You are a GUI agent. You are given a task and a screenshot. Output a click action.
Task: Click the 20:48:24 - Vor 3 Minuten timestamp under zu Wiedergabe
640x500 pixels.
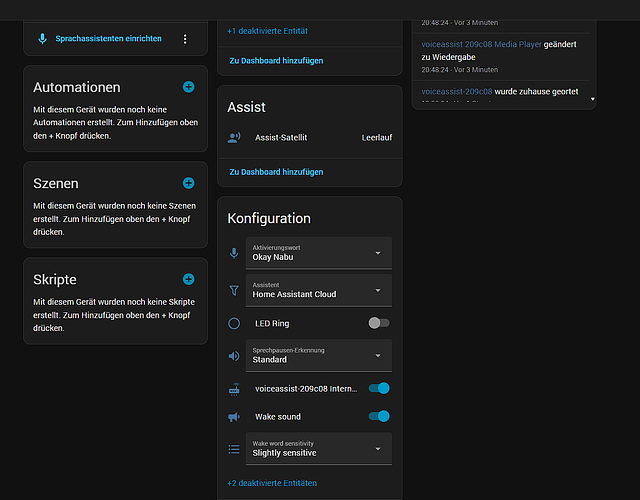click(460, 70)
